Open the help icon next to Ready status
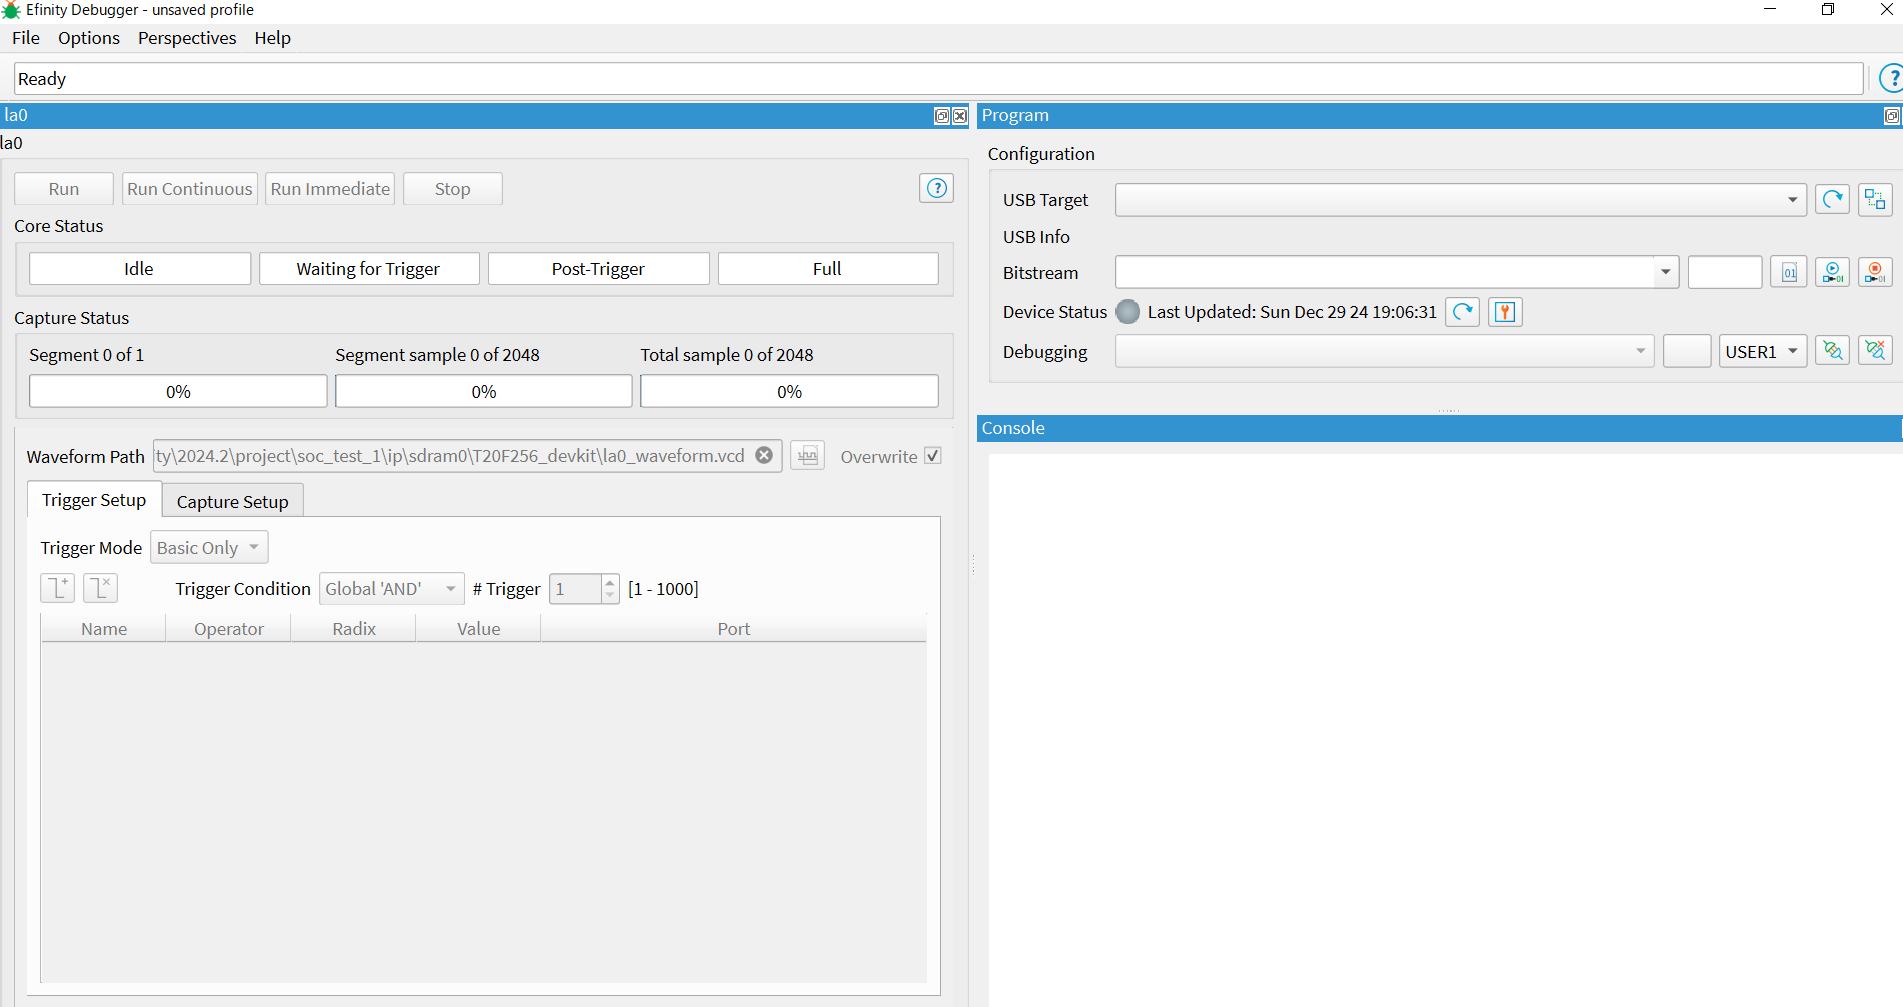 point(1891,78)
